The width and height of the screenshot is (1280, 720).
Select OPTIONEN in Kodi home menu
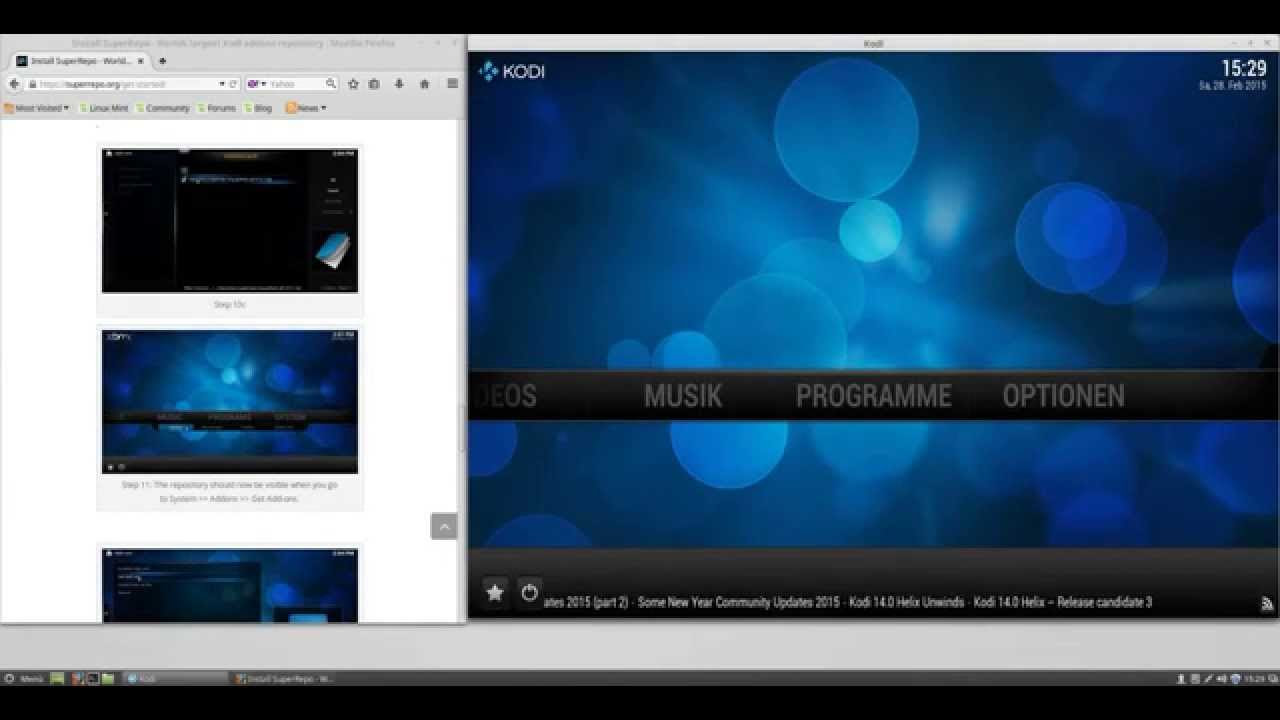tap(1063, 396)
